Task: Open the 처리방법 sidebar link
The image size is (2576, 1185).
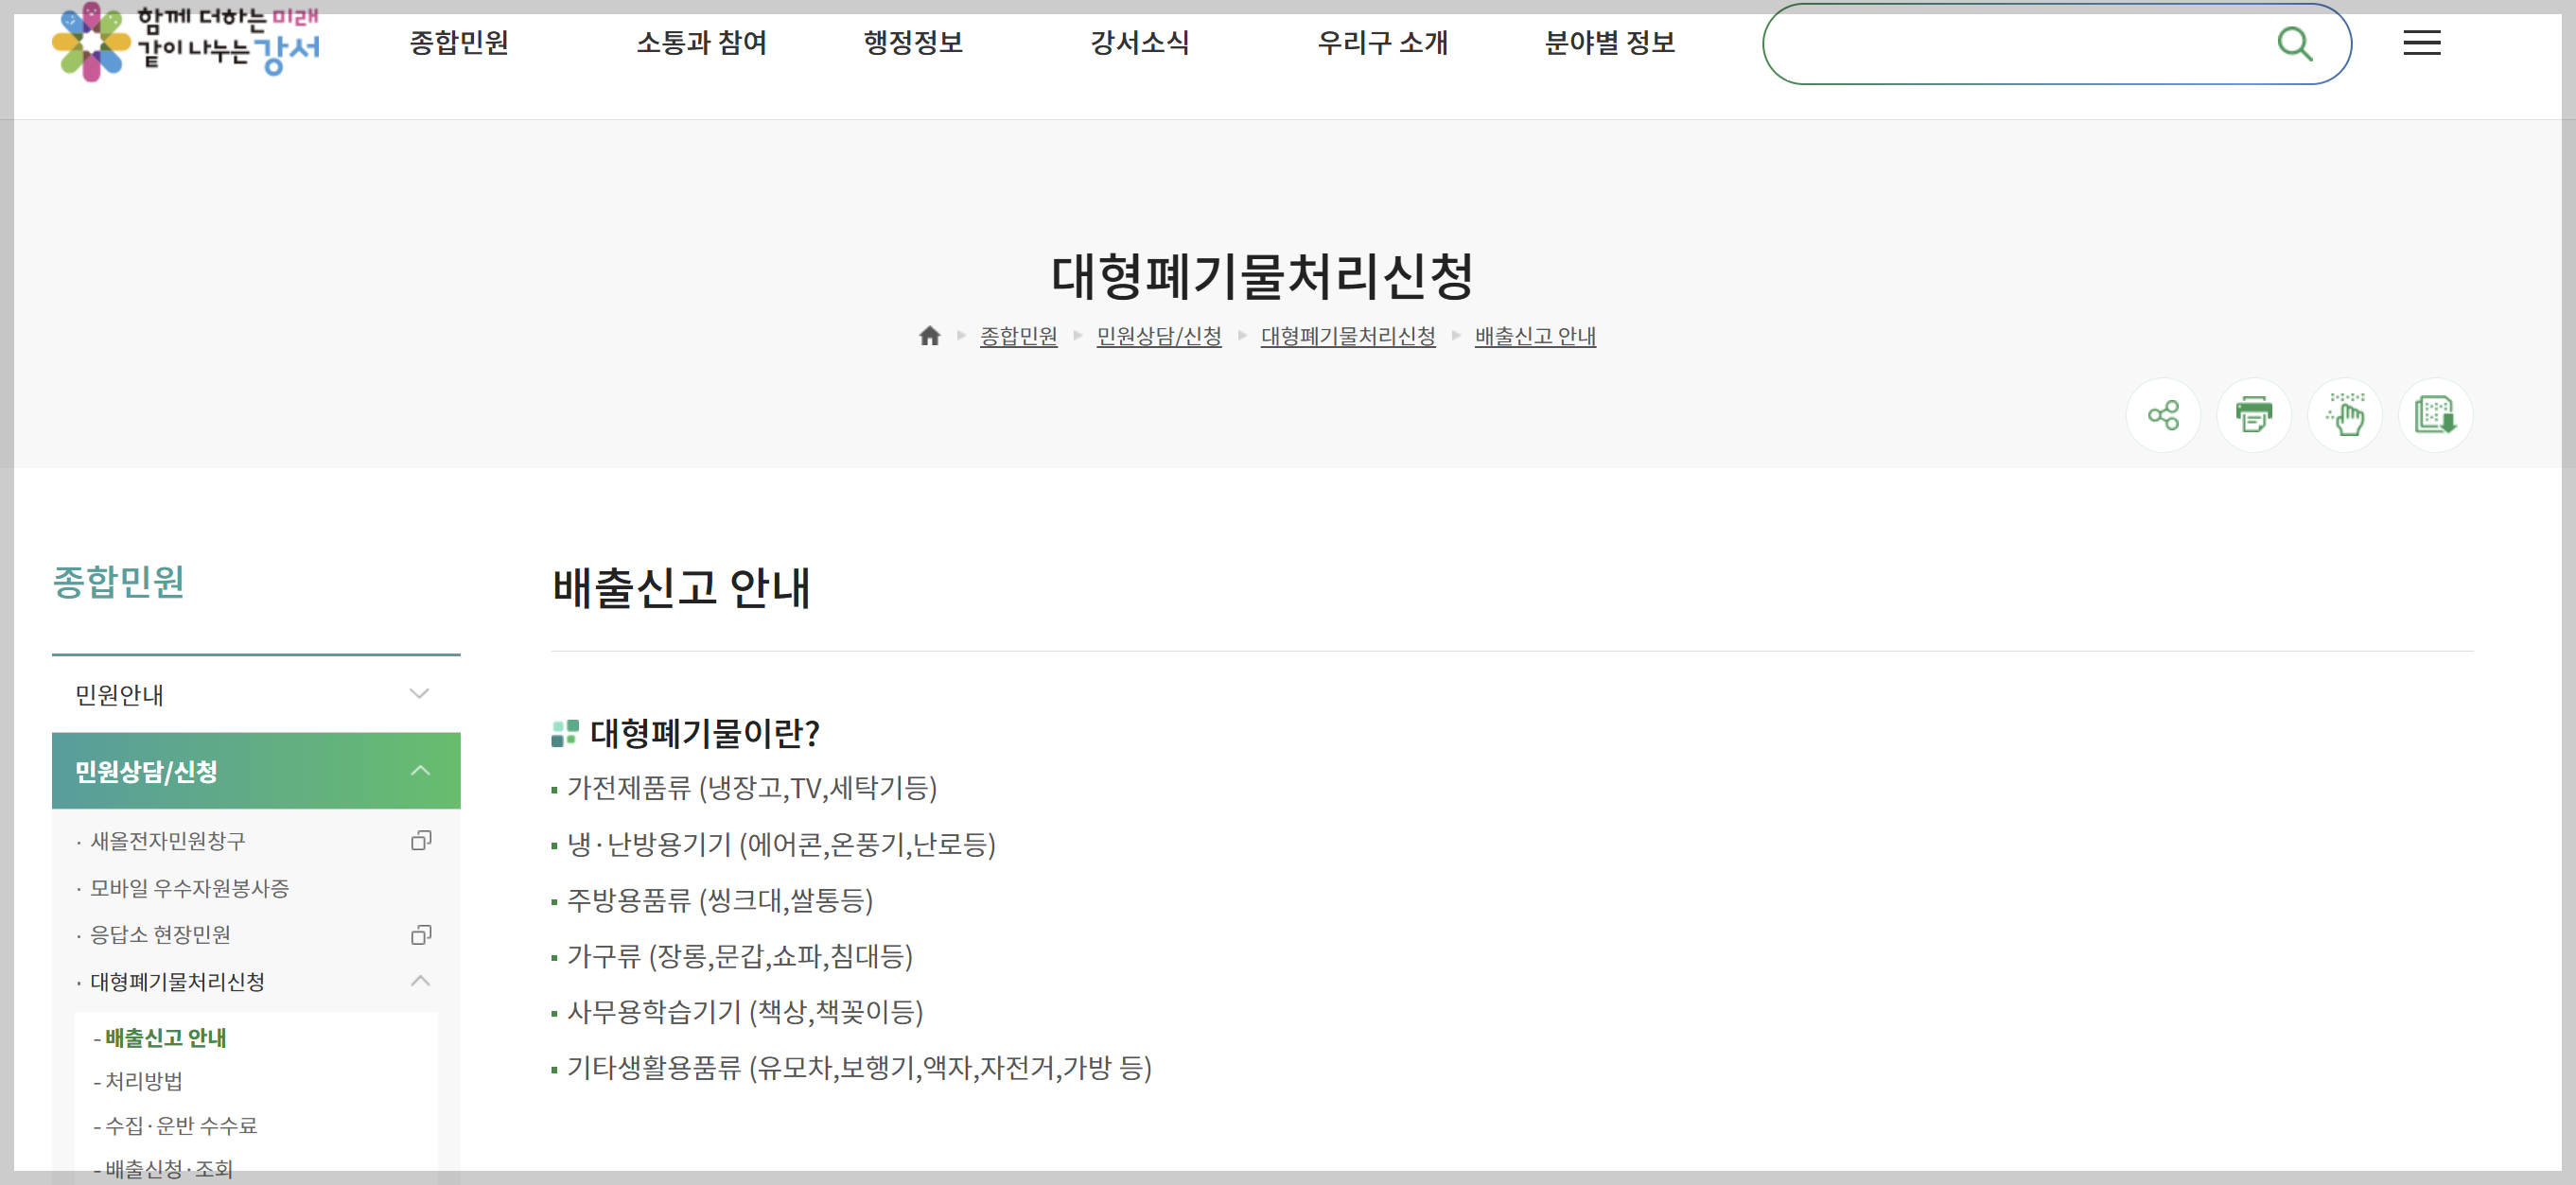Action: tap(144, 1081)
